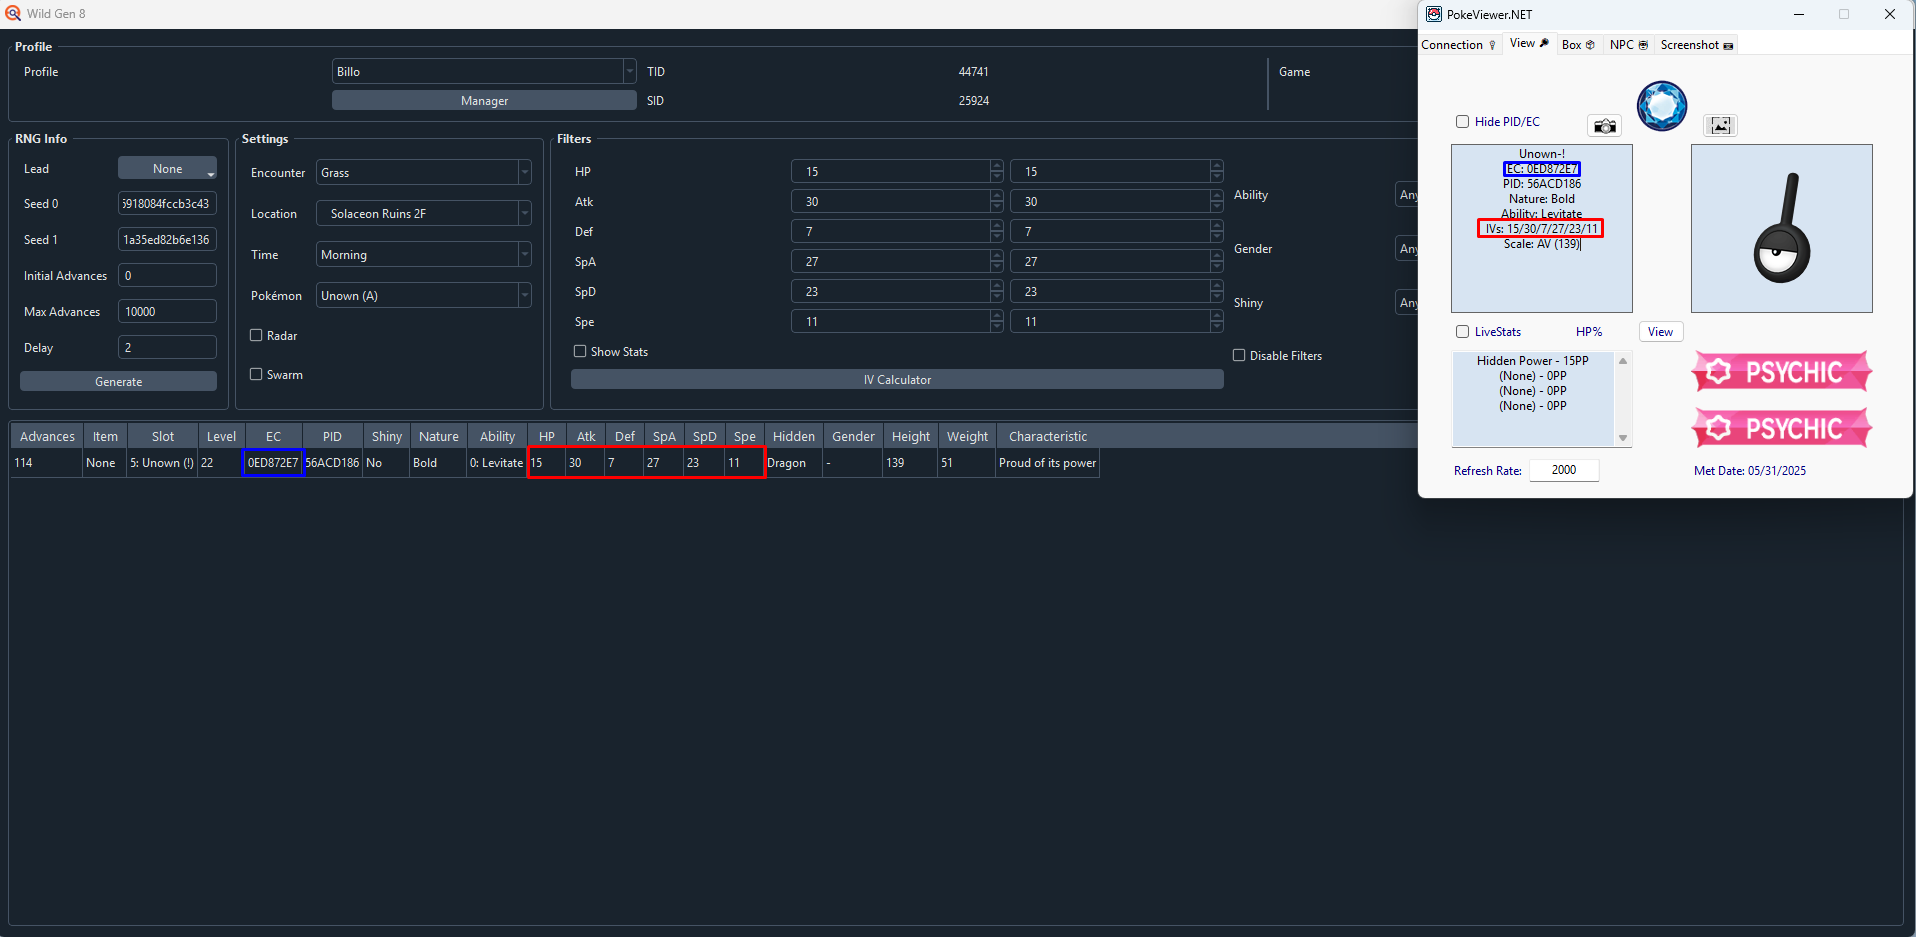1916x937 pixels.
Task: Click the upper PSYCHIC type badge
Action: tap(1782, 372)
